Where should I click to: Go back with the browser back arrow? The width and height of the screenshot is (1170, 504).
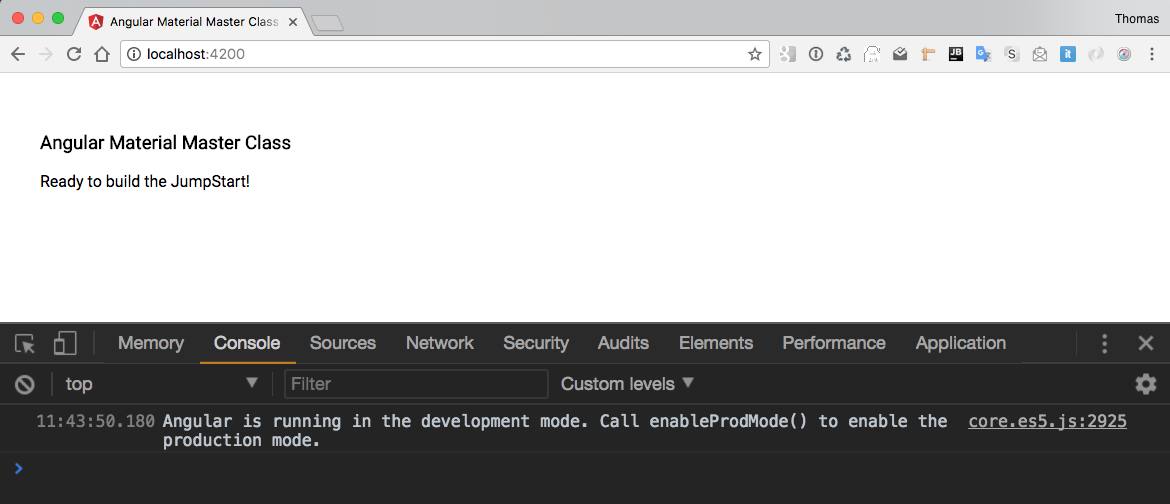click(x=18, y=54)
